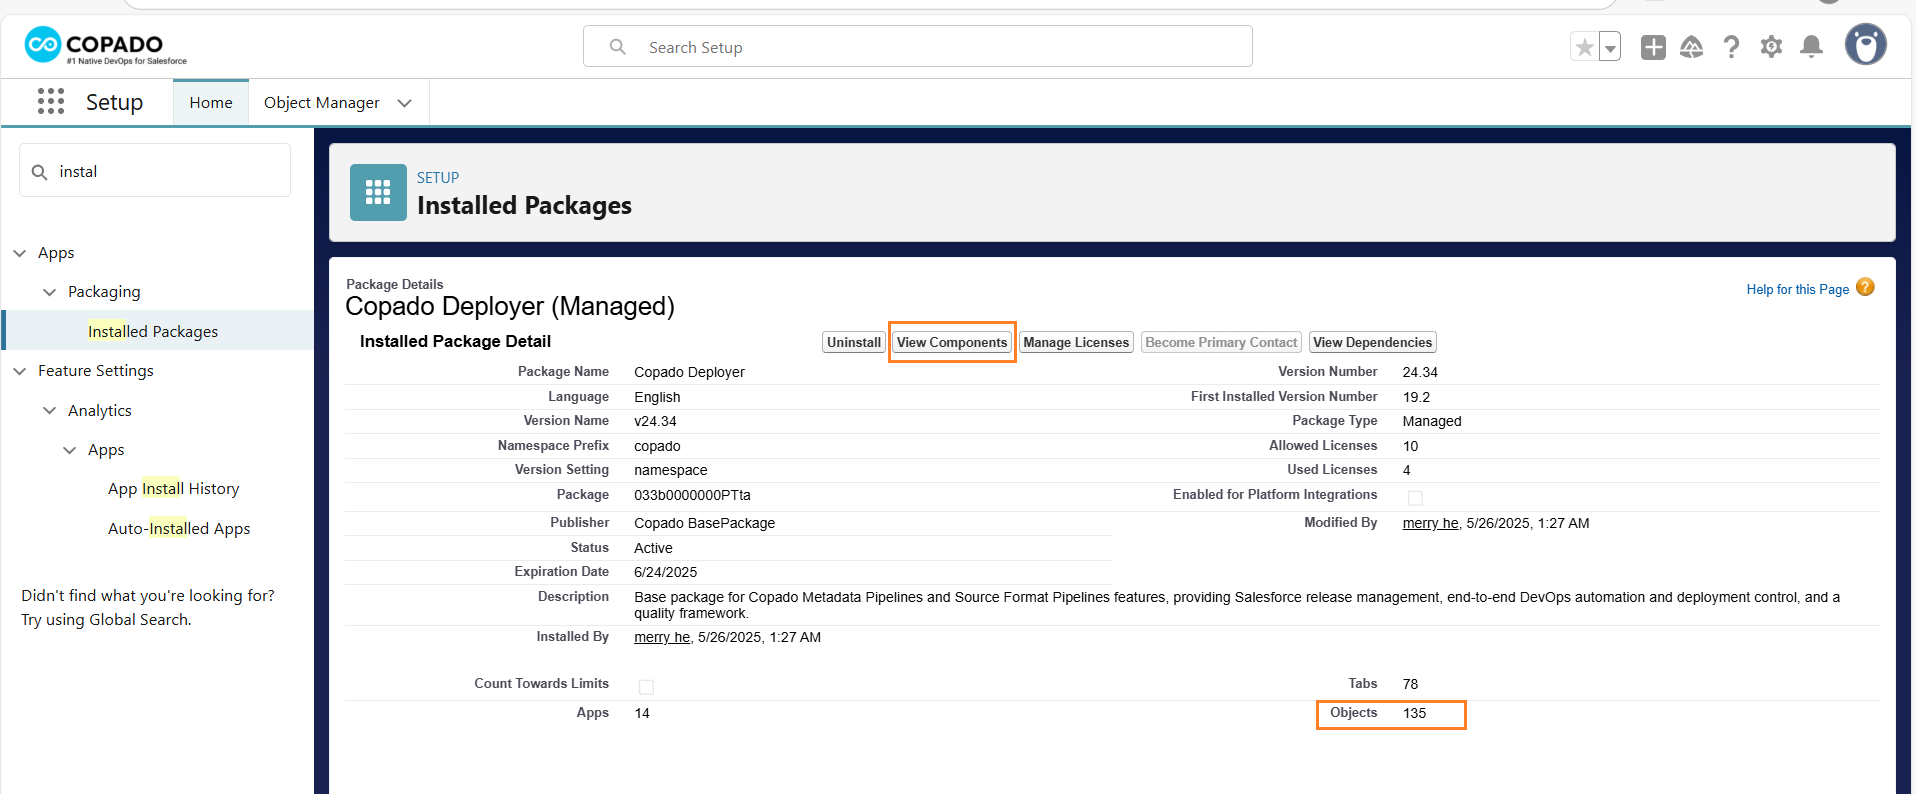
Task: Switch to the Object Manager tab
Action: point(322,102)
